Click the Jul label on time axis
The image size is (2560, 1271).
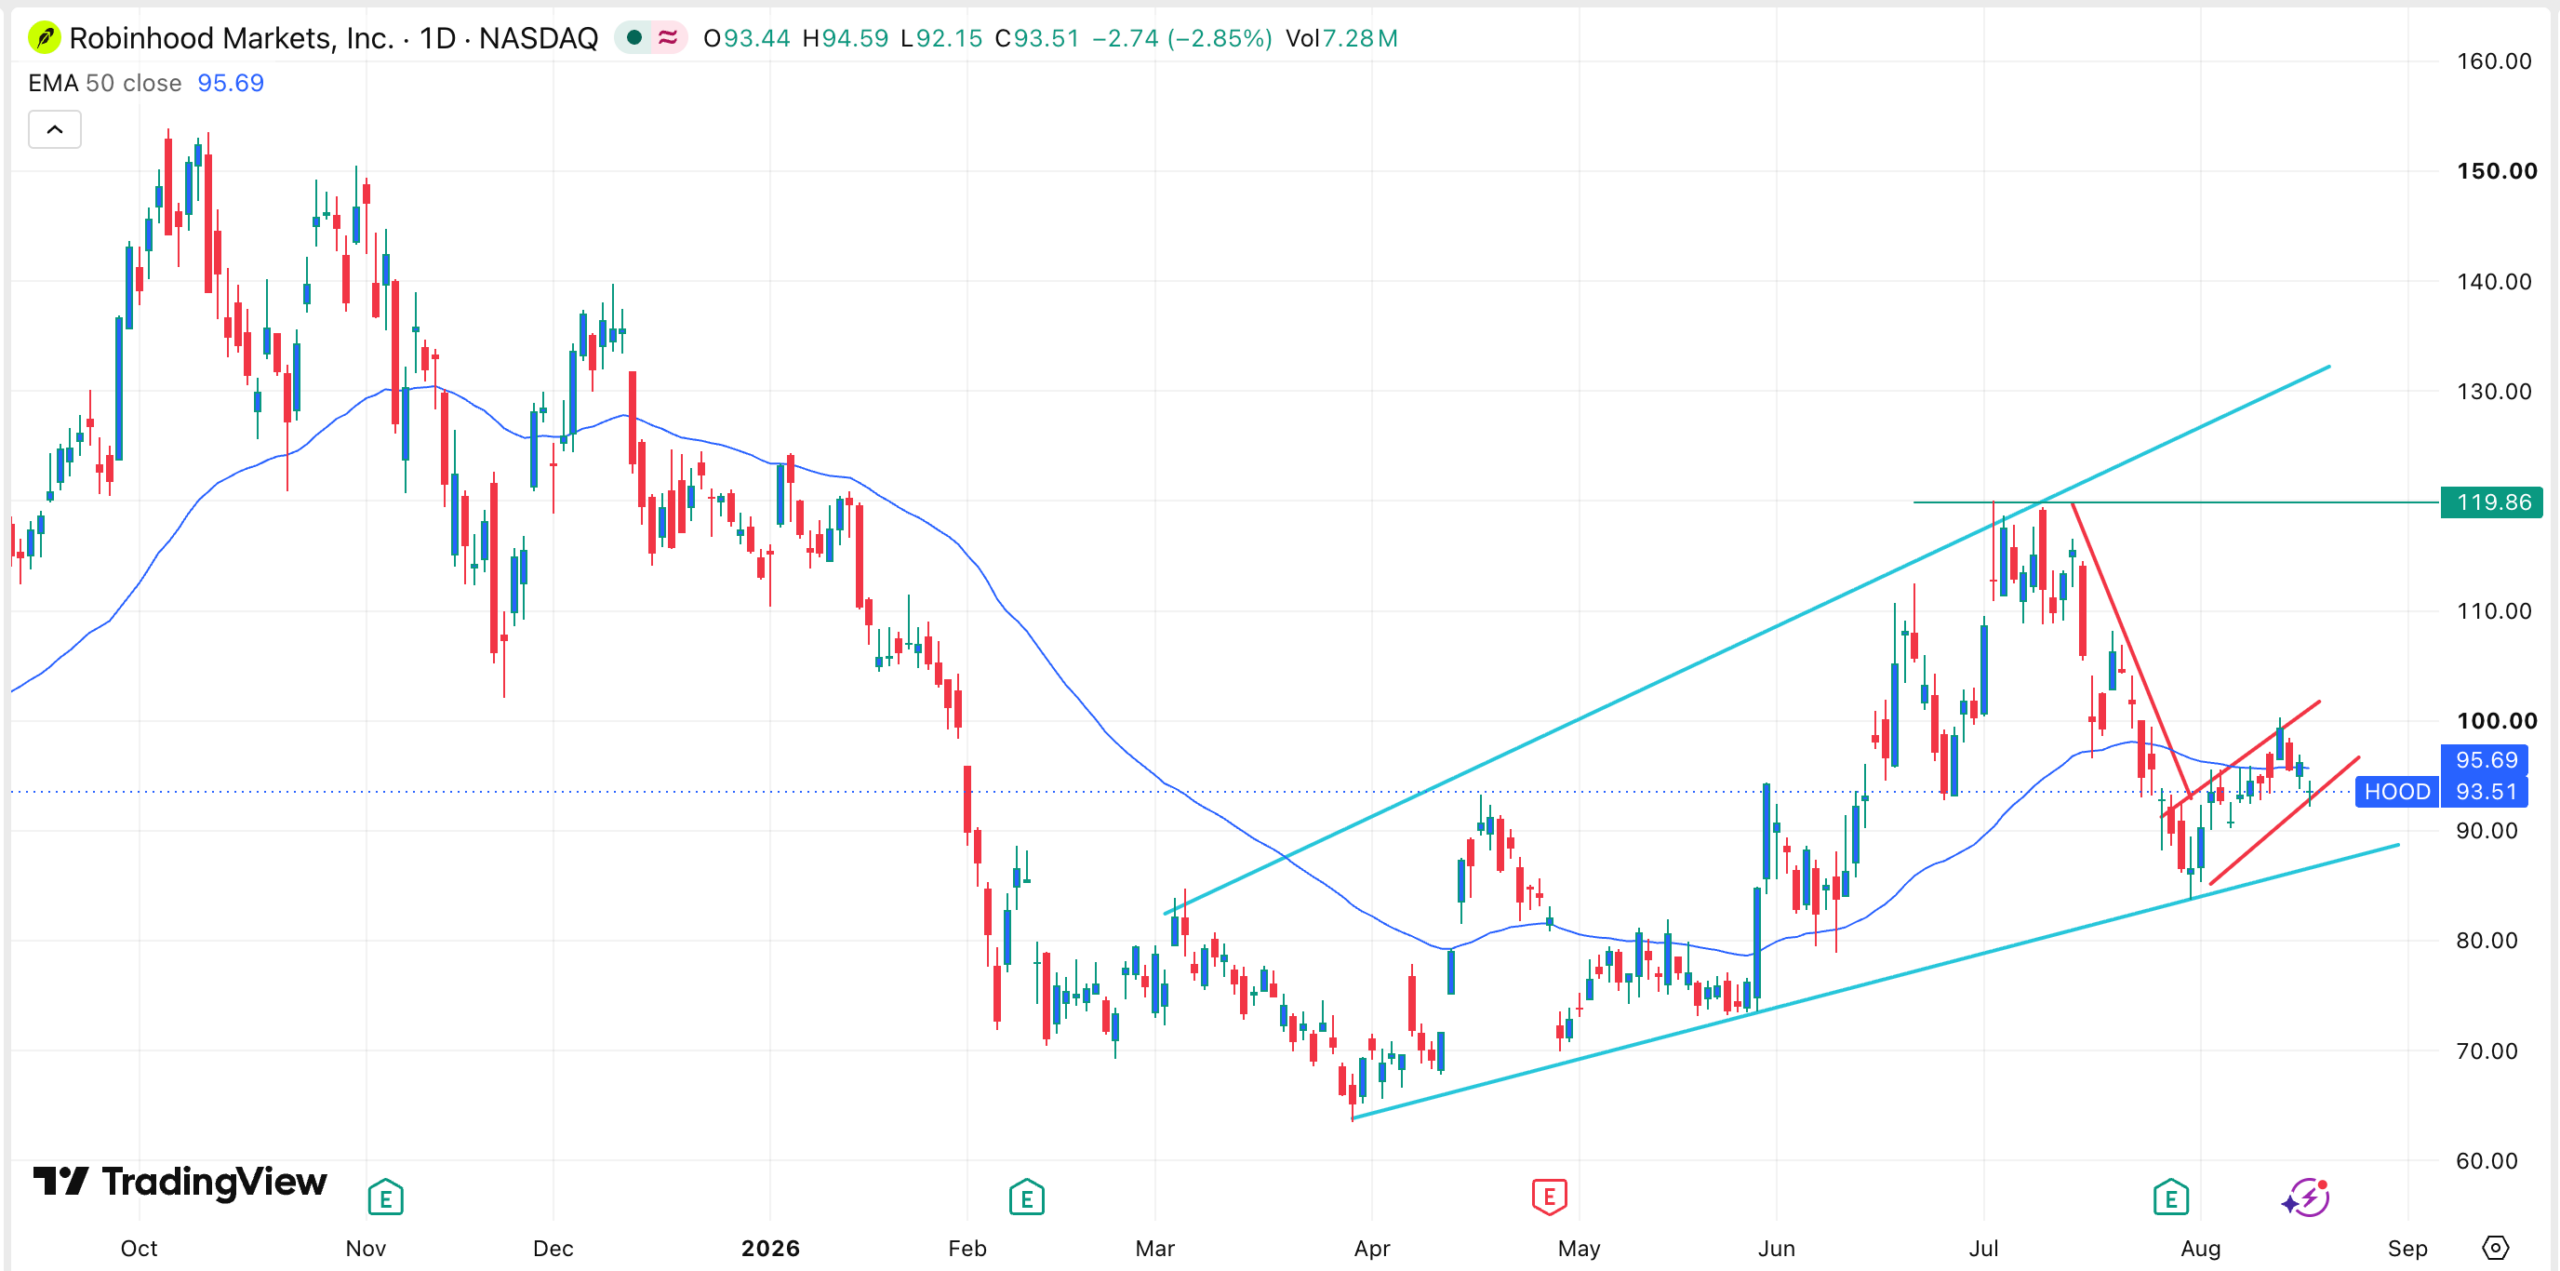1984,1248
